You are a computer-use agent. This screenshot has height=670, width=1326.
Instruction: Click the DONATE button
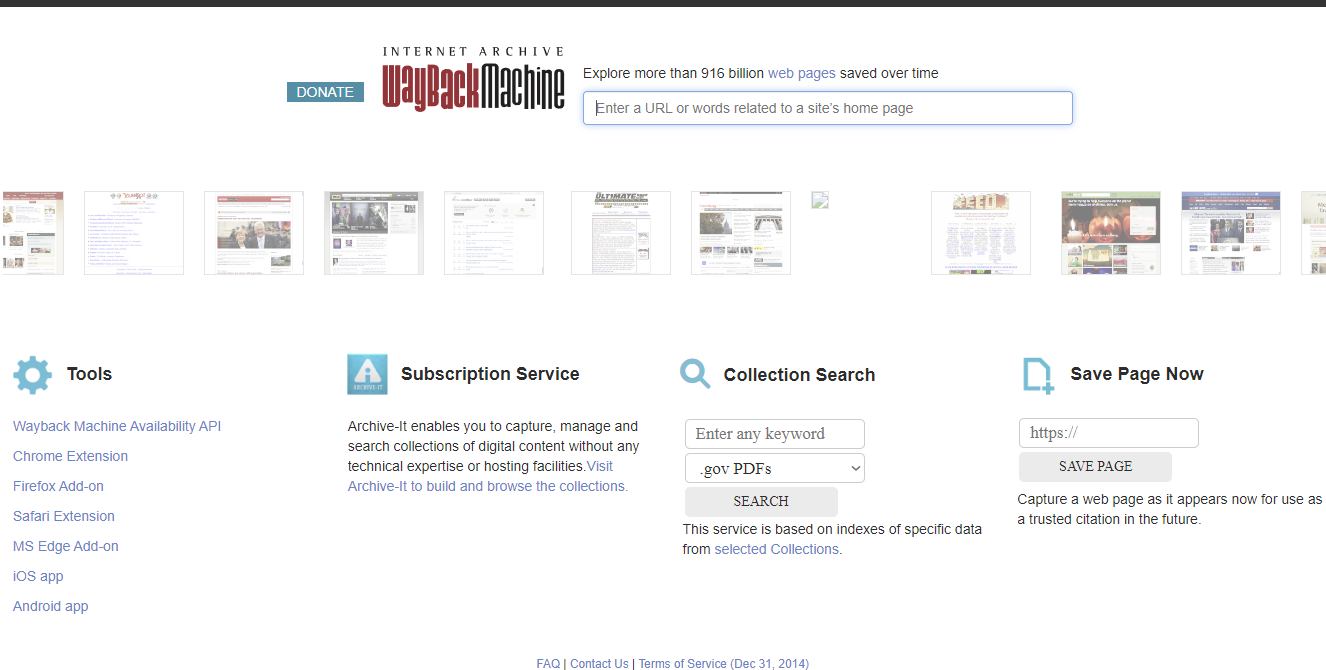click(x=325, y=92)
